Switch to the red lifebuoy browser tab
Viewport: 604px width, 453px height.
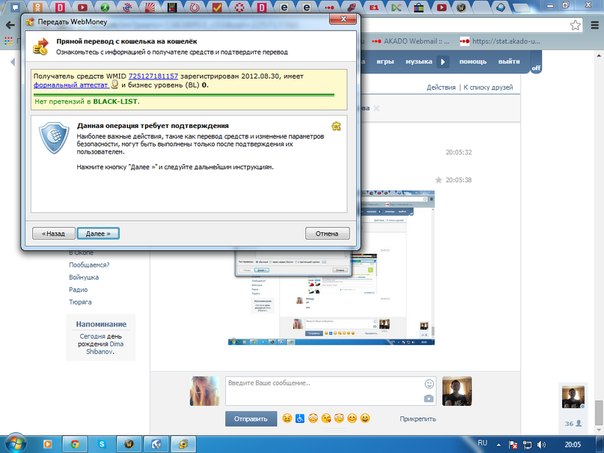pos(240,7)
